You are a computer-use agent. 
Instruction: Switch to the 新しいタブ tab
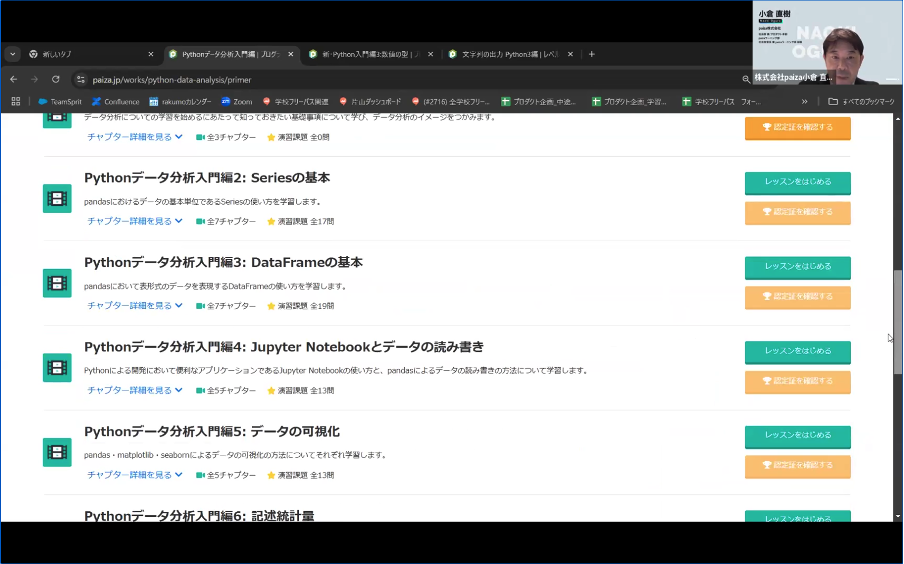click(x=91, y=54)
